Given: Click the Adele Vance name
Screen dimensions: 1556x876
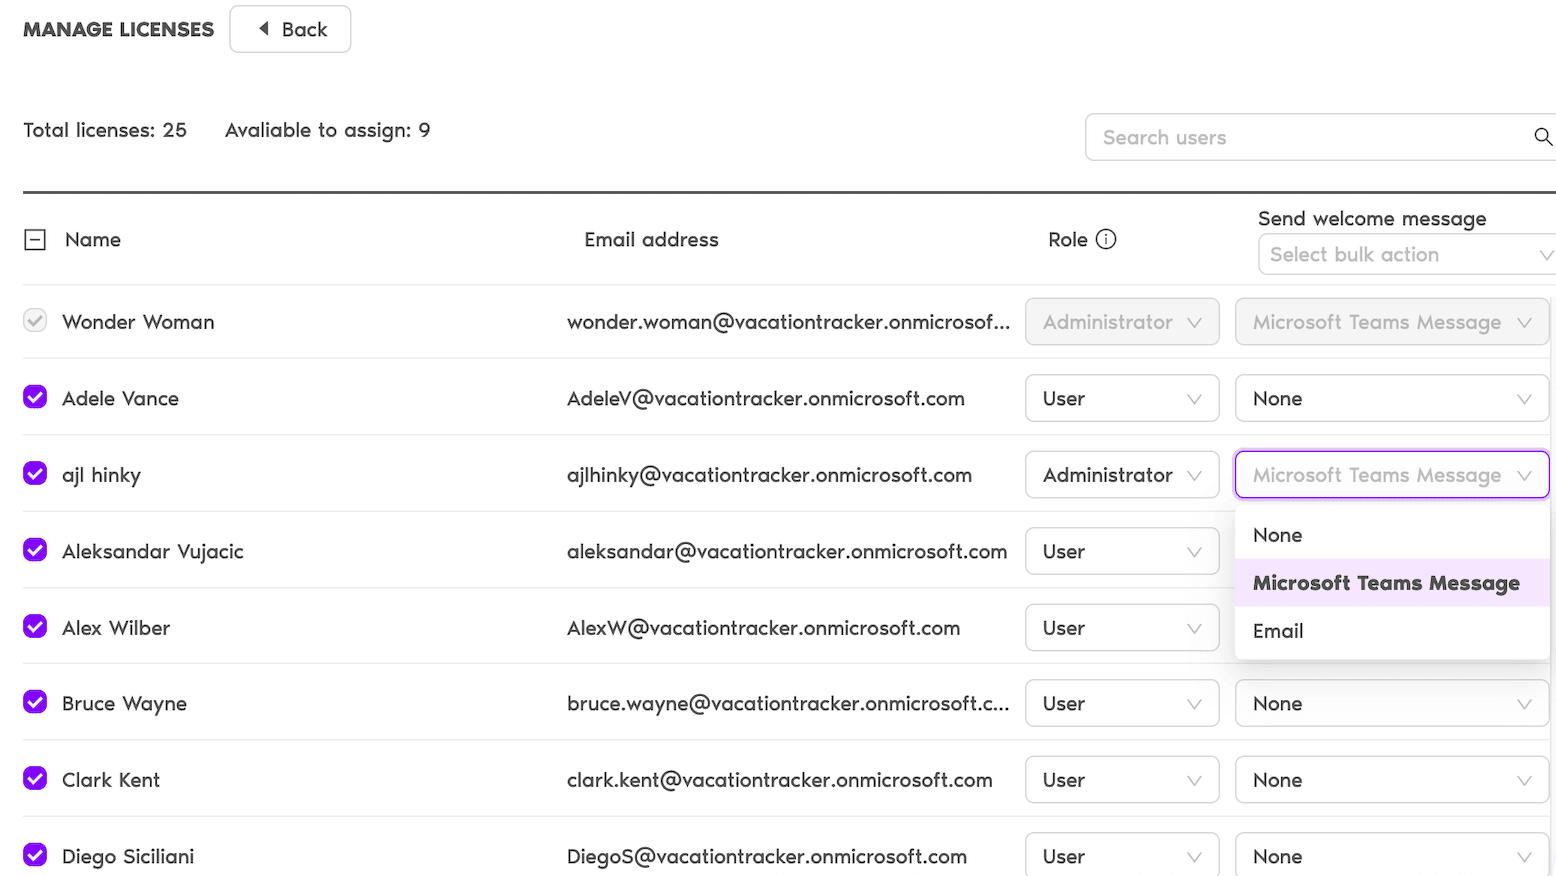Looking at the screenshot, I should (x=120, y=398).
